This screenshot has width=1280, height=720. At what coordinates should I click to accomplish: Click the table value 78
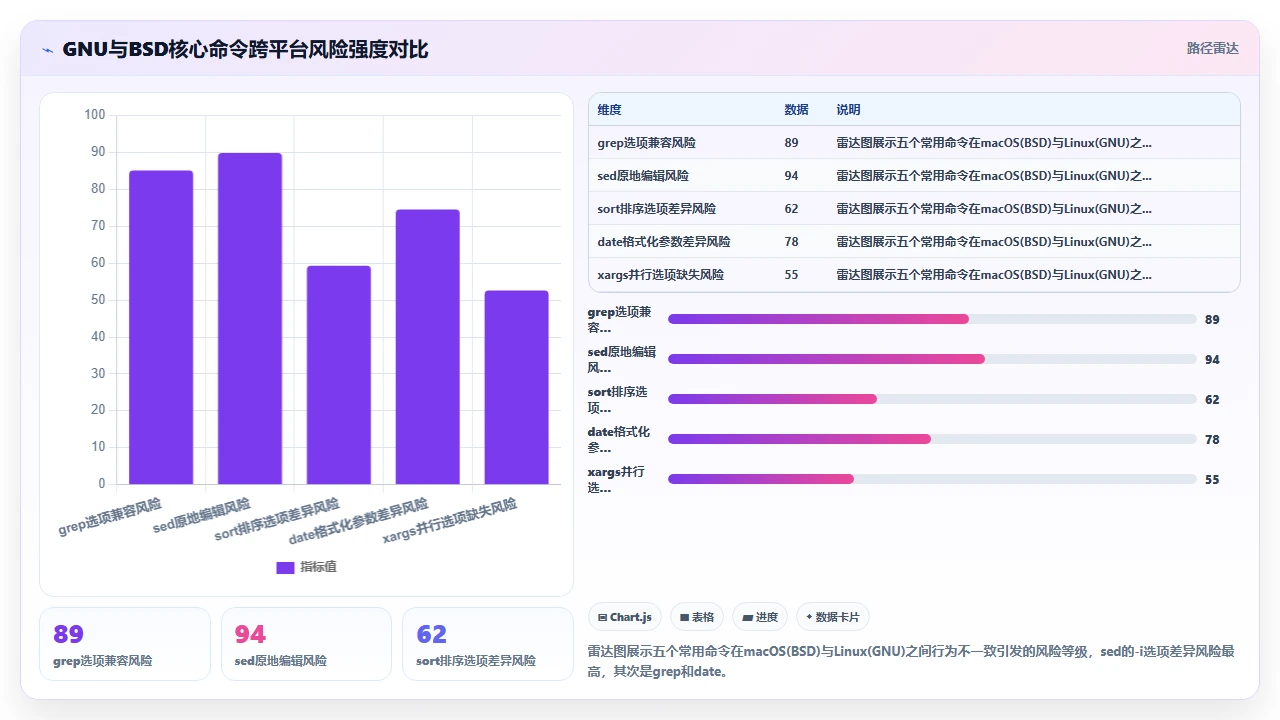[x=792, y=242]
